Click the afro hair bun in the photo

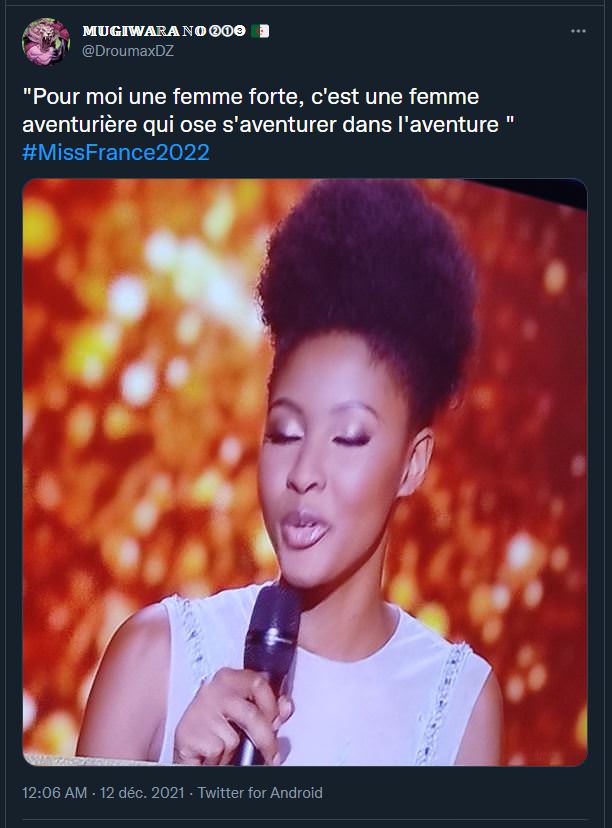point(368,285)
